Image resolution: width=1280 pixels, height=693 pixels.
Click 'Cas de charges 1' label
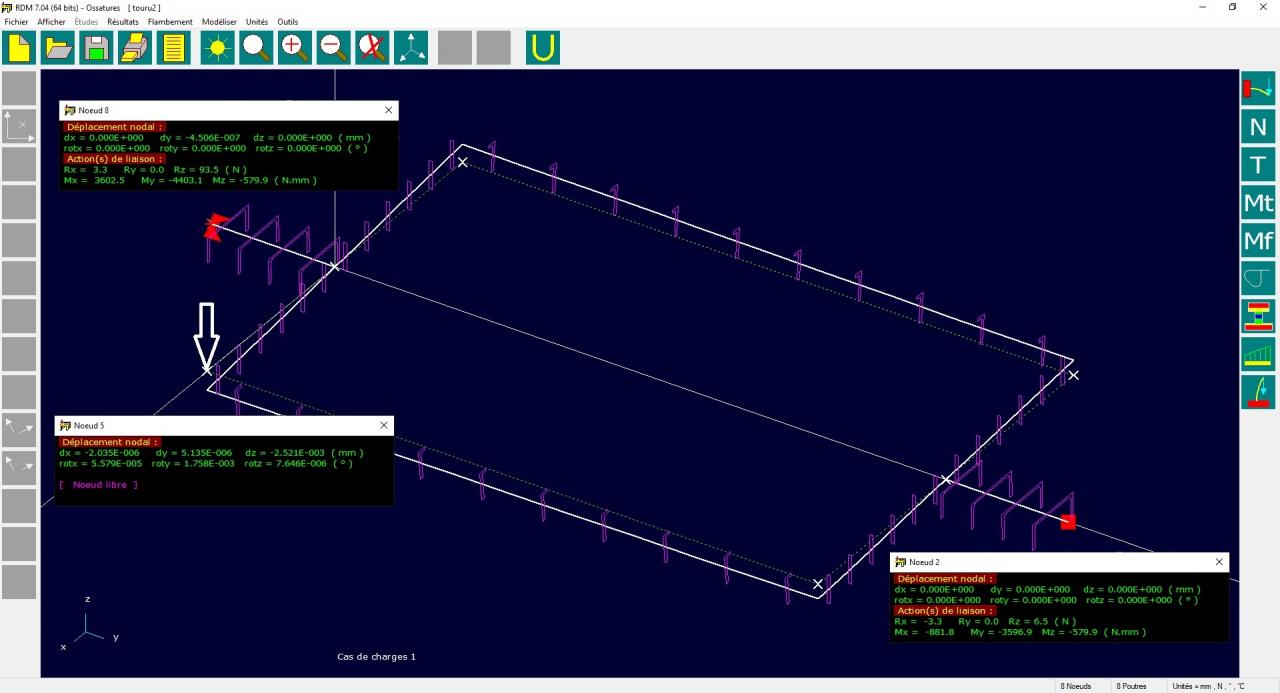pos(376,657)
